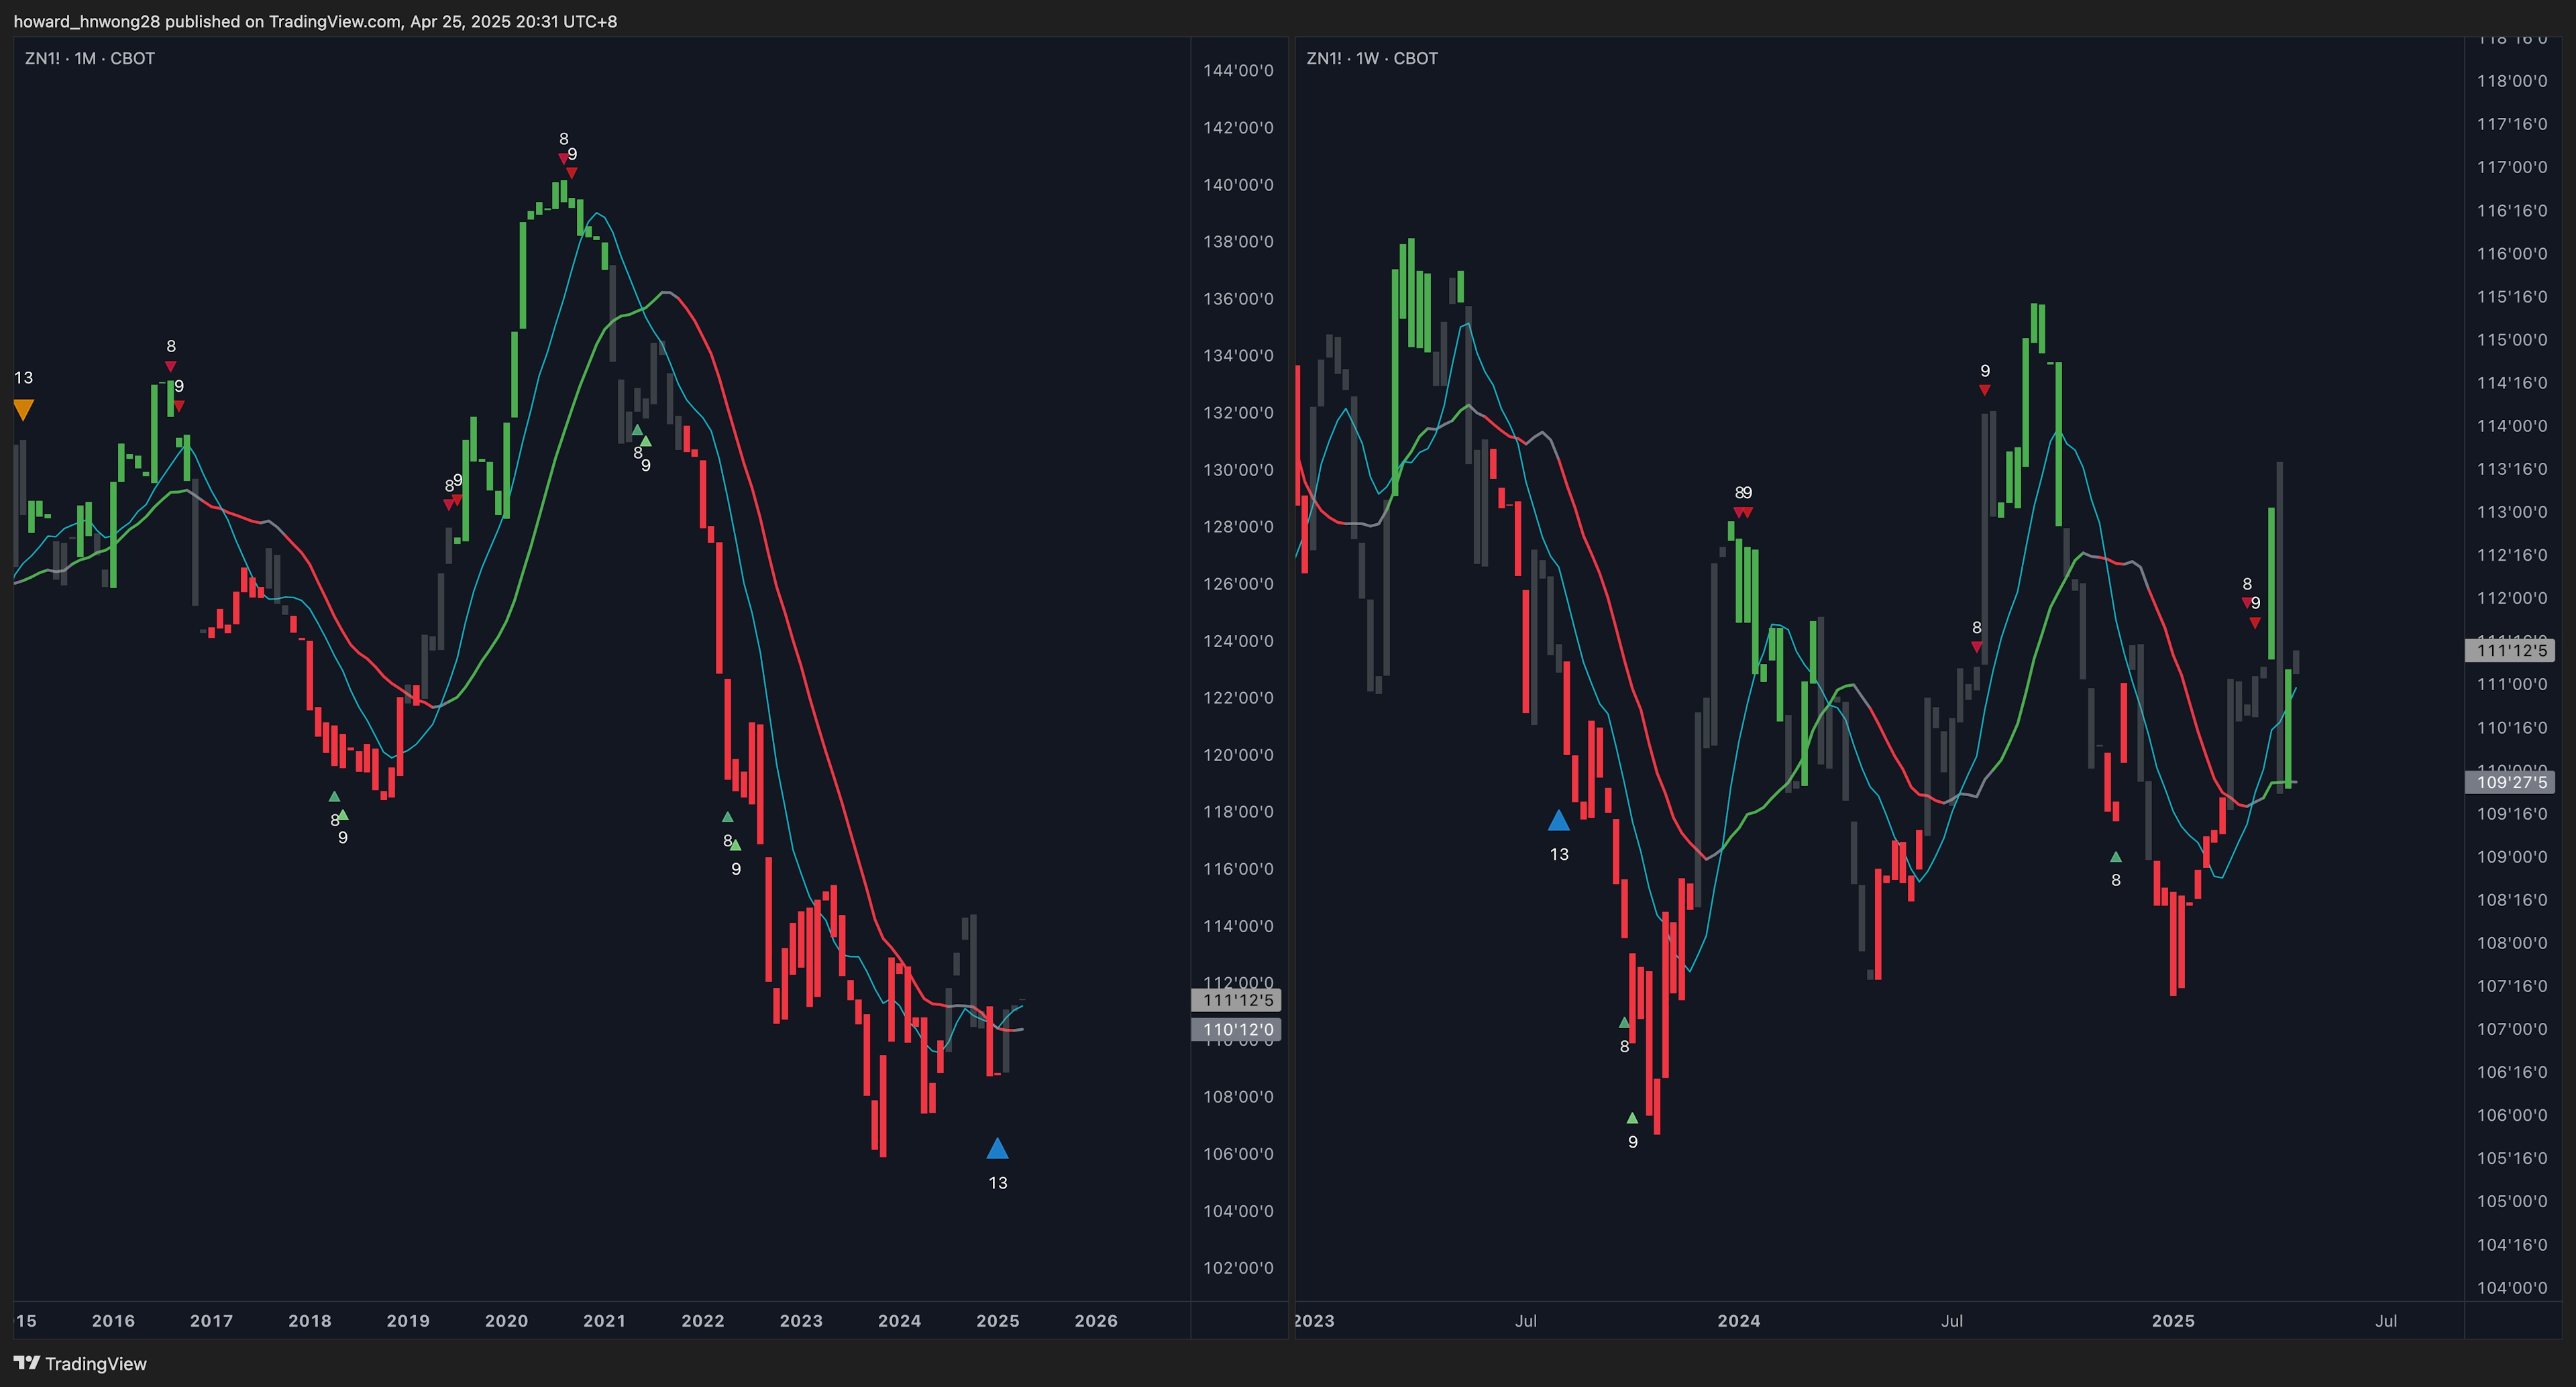The image size is (2576, 1387).
Task: Click the 110'12'0 price label on the monthly axis
Action: coord(1237,1029)
